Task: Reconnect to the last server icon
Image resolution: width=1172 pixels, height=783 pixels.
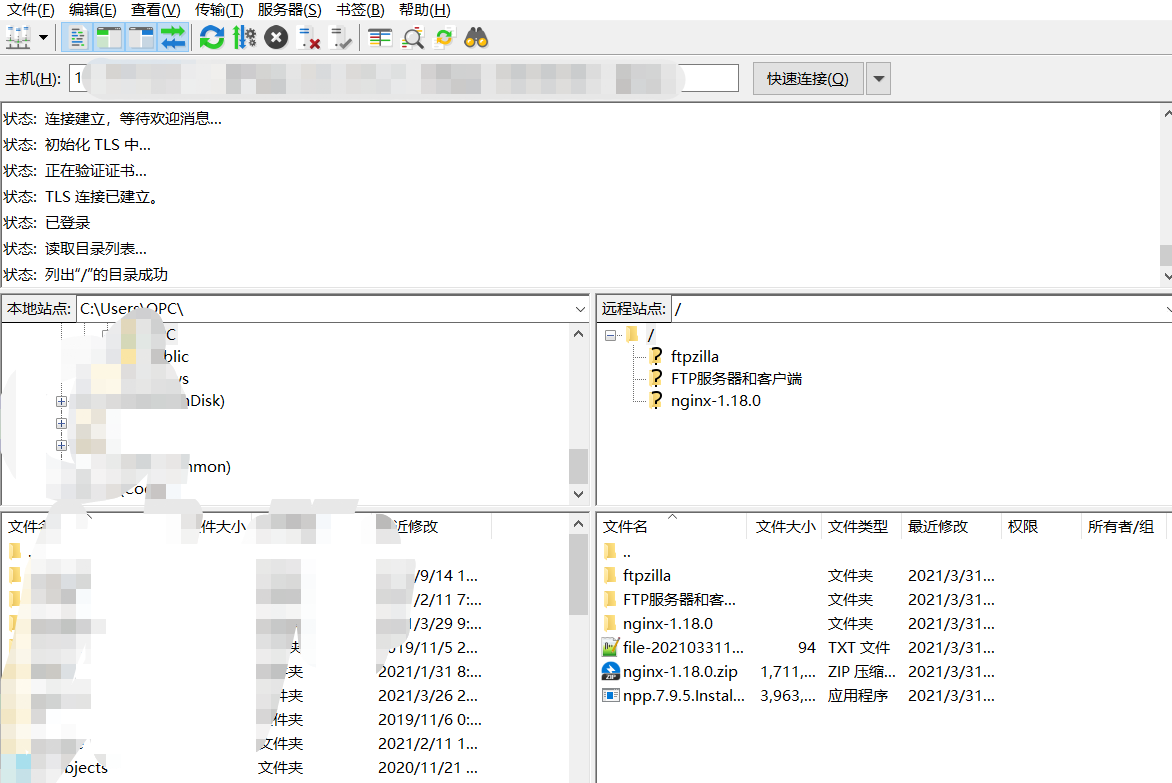Action: 341,37
